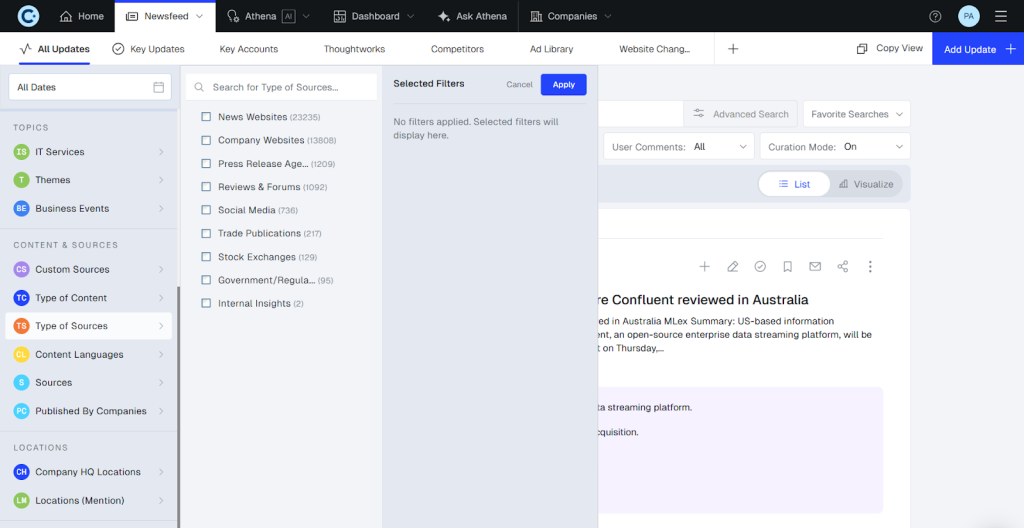Expand the IT Services topic filter
Screen dimensions: 1024x528
click(x=90, y=152)
